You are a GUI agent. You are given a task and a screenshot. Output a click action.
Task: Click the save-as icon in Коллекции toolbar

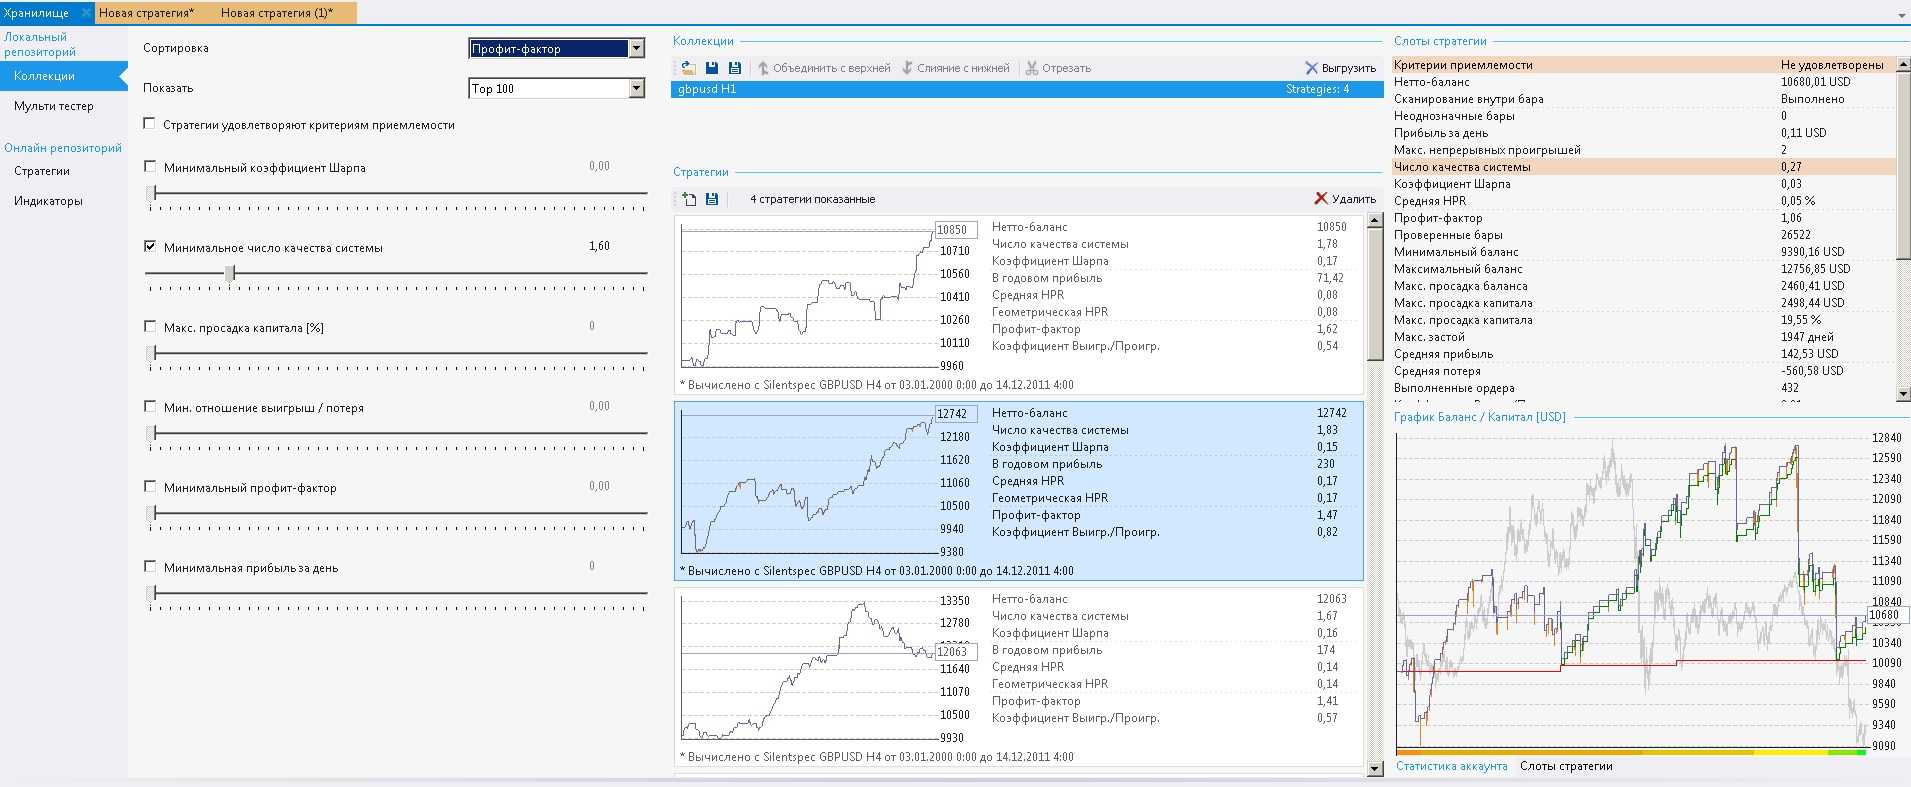point(735,68)
